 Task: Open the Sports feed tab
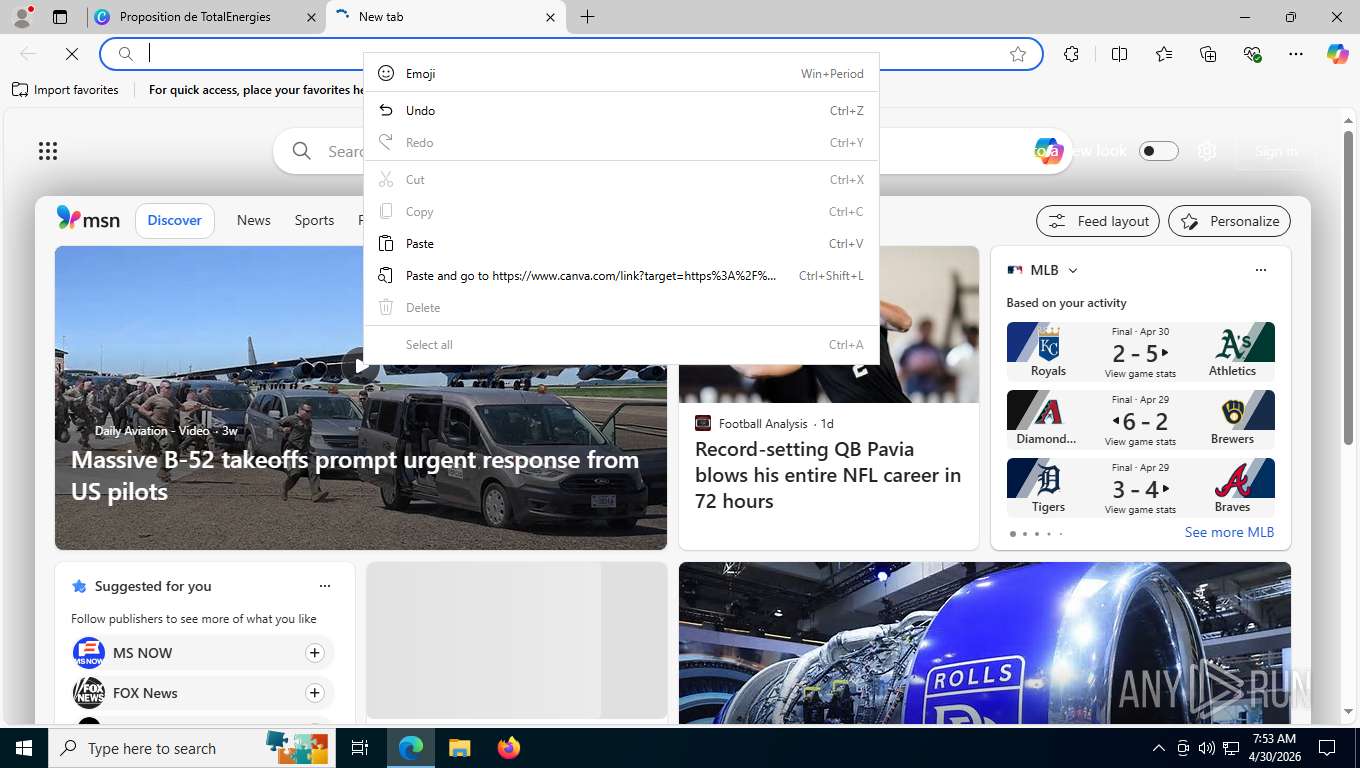pos(314,220)
